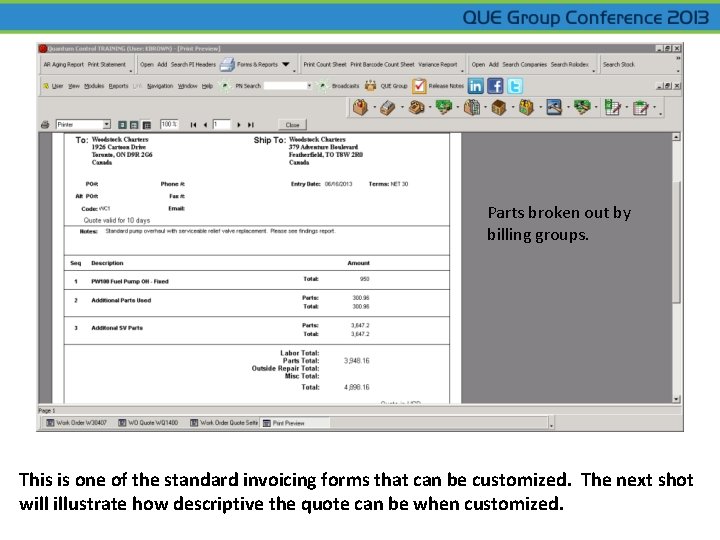Click Print Count Sheet

325,64
